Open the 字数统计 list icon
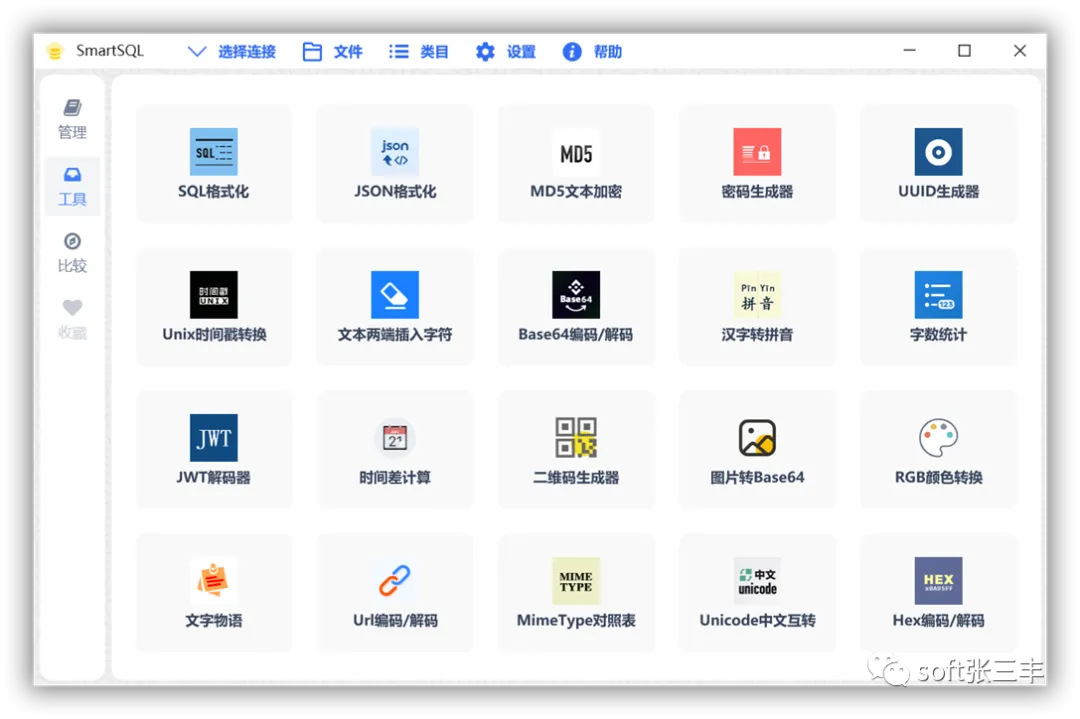Screen dimensions: 1080x719 938,295
